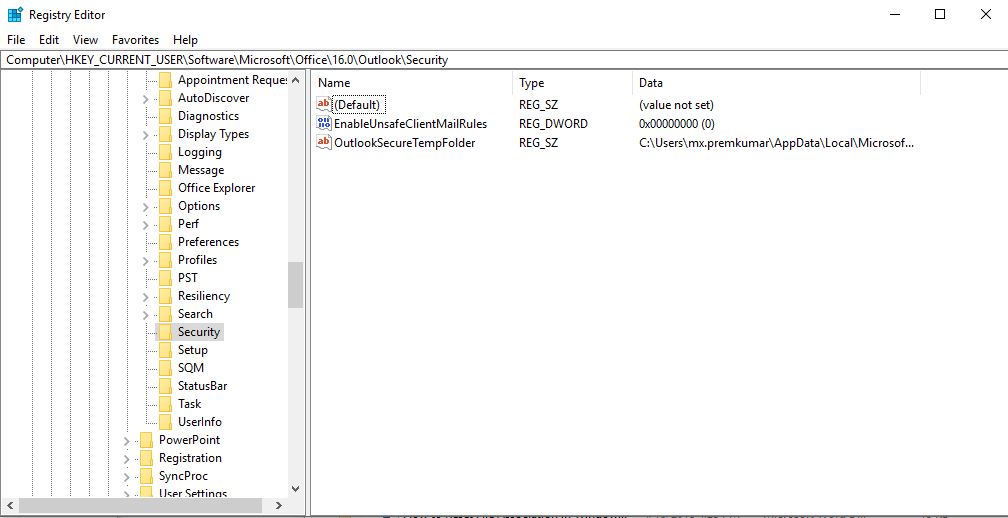This screenshot has height=518, width=1008.
Task: Click the (Default) string value icon
Action: 324,104
